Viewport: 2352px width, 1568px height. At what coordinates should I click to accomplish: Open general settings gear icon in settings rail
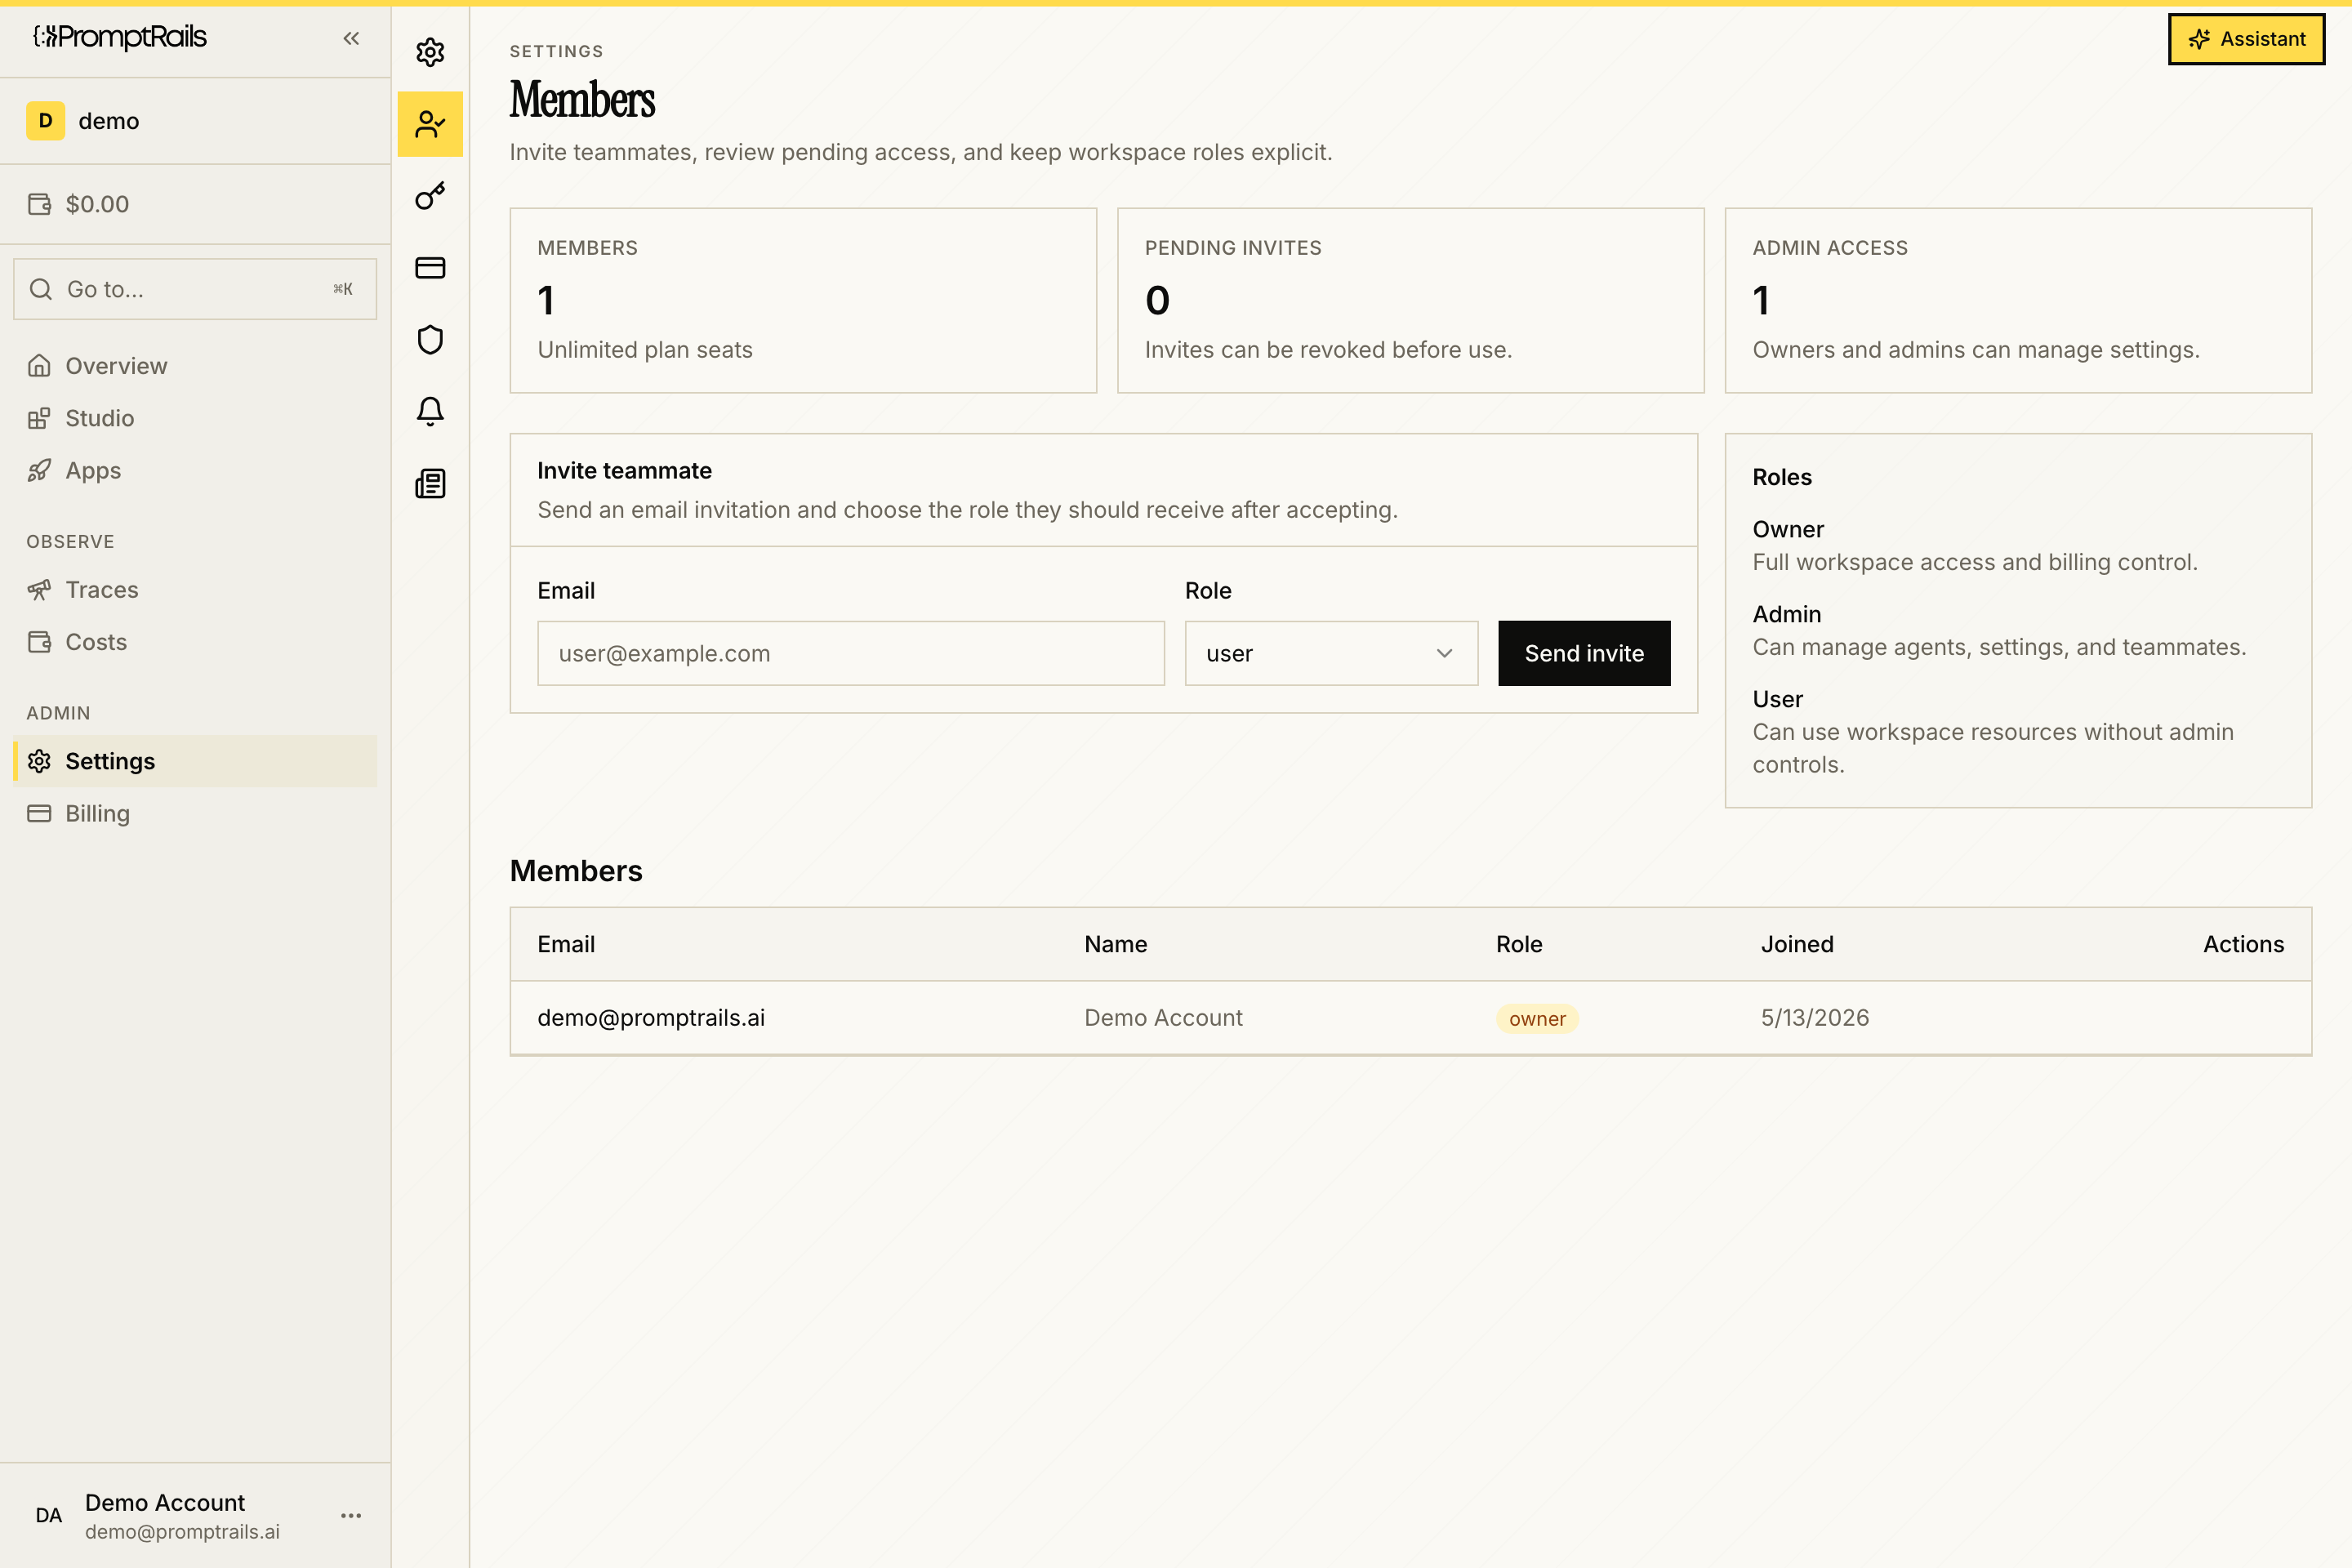(x=430, y=52)
